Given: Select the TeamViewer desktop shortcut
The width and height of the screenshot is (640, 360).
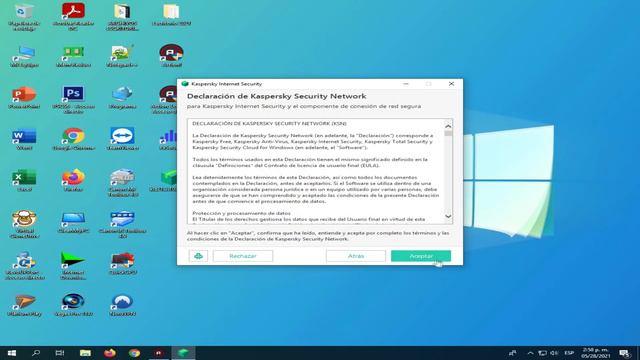Looking at the screenshot, I should point(122,139).
